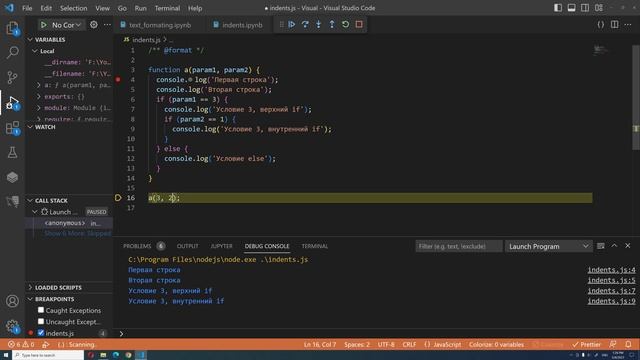Open the indents.js:4 source link
Screen dimensions: 640x360
click(x=611, y=270)
